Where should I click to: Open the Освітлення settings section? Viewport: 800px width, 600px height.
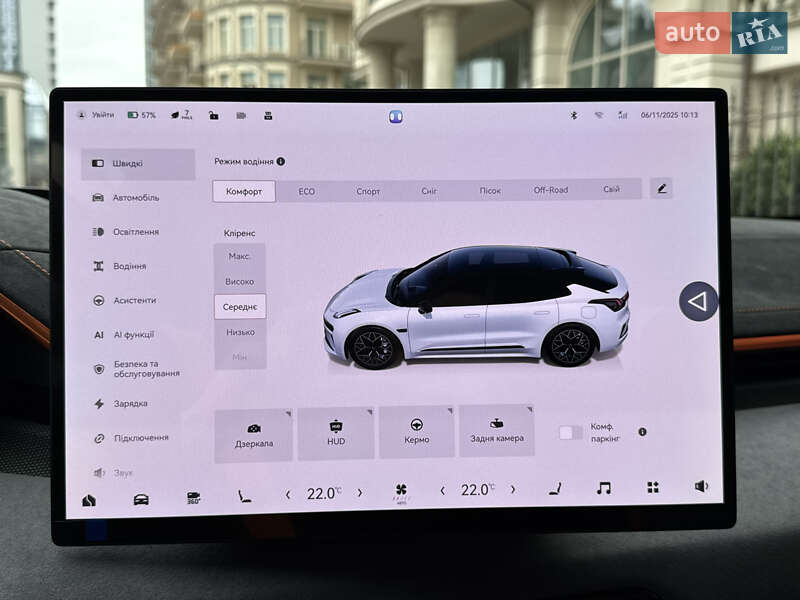click(136, 232)
